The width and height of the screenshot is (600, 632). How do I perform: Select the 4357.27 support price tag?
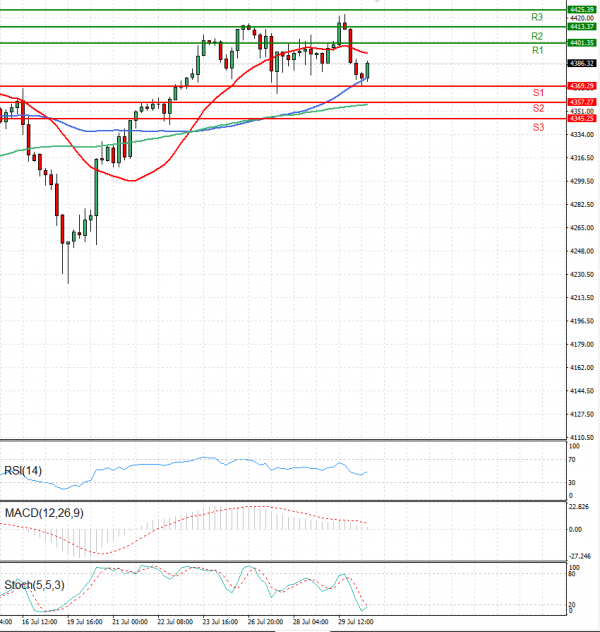582,102
